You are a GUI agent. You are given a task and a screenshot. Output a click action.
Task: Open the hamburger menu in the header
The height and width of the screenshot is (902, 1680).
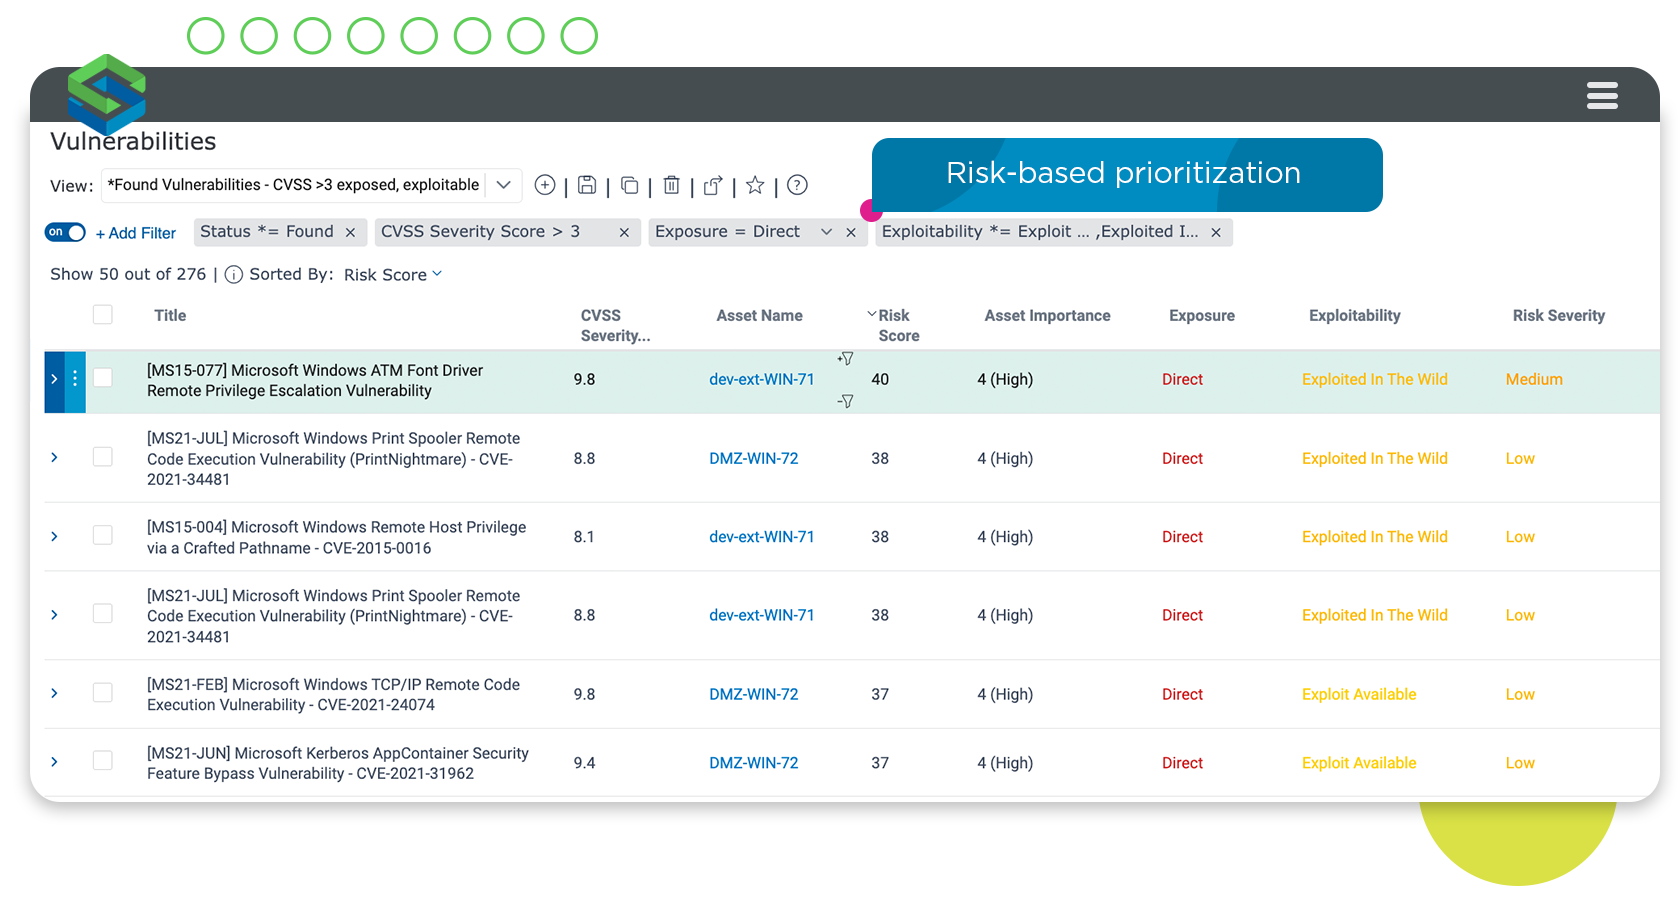[1602, 96]
